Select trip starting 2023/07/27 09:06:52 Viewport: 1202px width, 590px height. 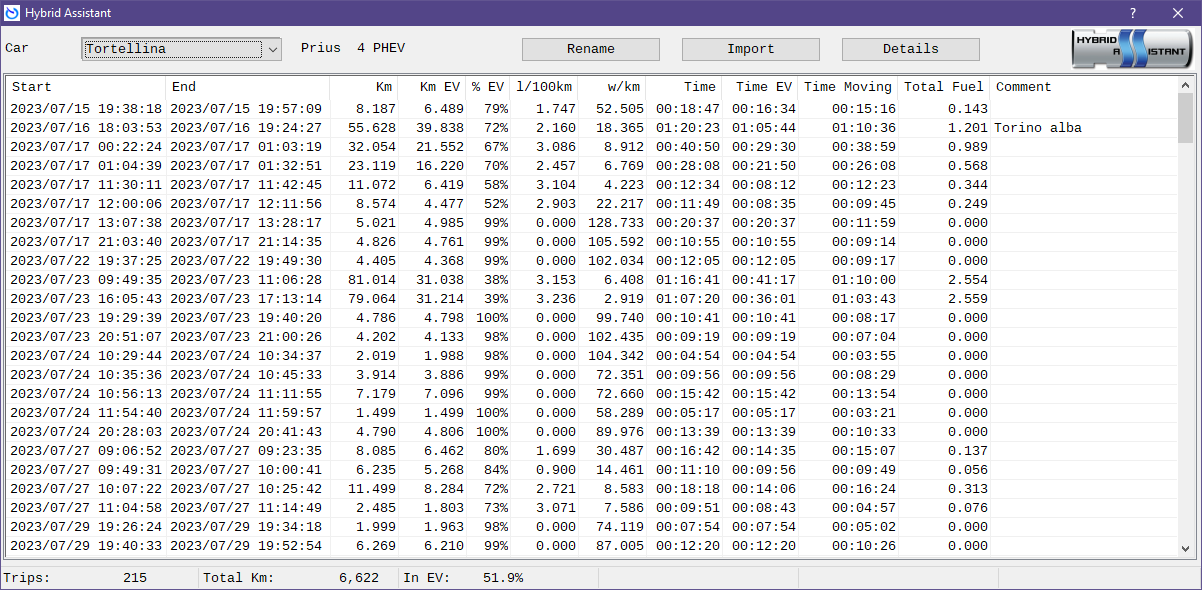[592, 451]
